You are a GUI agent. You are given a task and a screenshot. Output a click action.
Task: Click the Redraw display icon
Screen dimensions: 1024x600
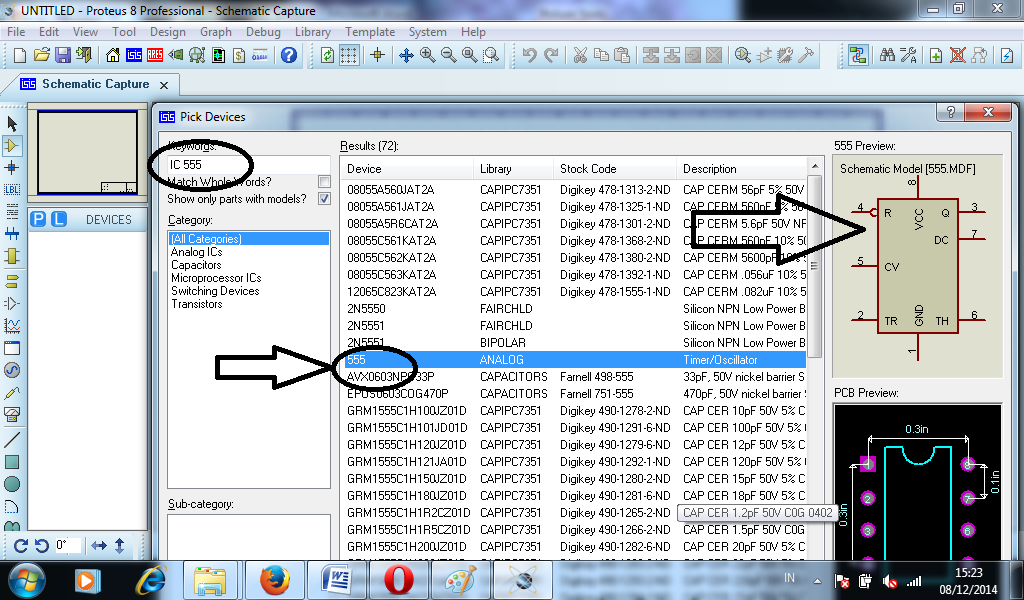coord(328,55)
